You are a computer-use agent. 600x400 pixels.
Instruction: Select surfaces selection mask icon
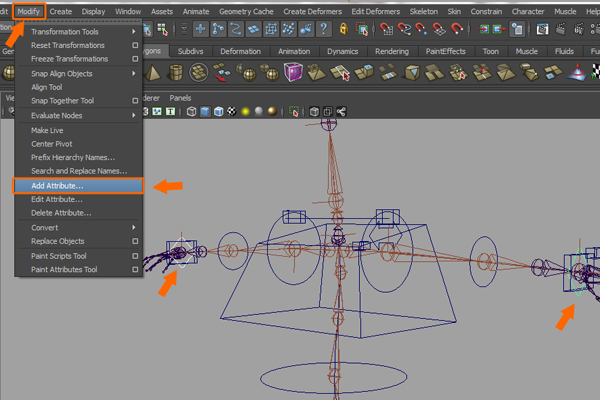pyautogui.click(x=253, y=29)
